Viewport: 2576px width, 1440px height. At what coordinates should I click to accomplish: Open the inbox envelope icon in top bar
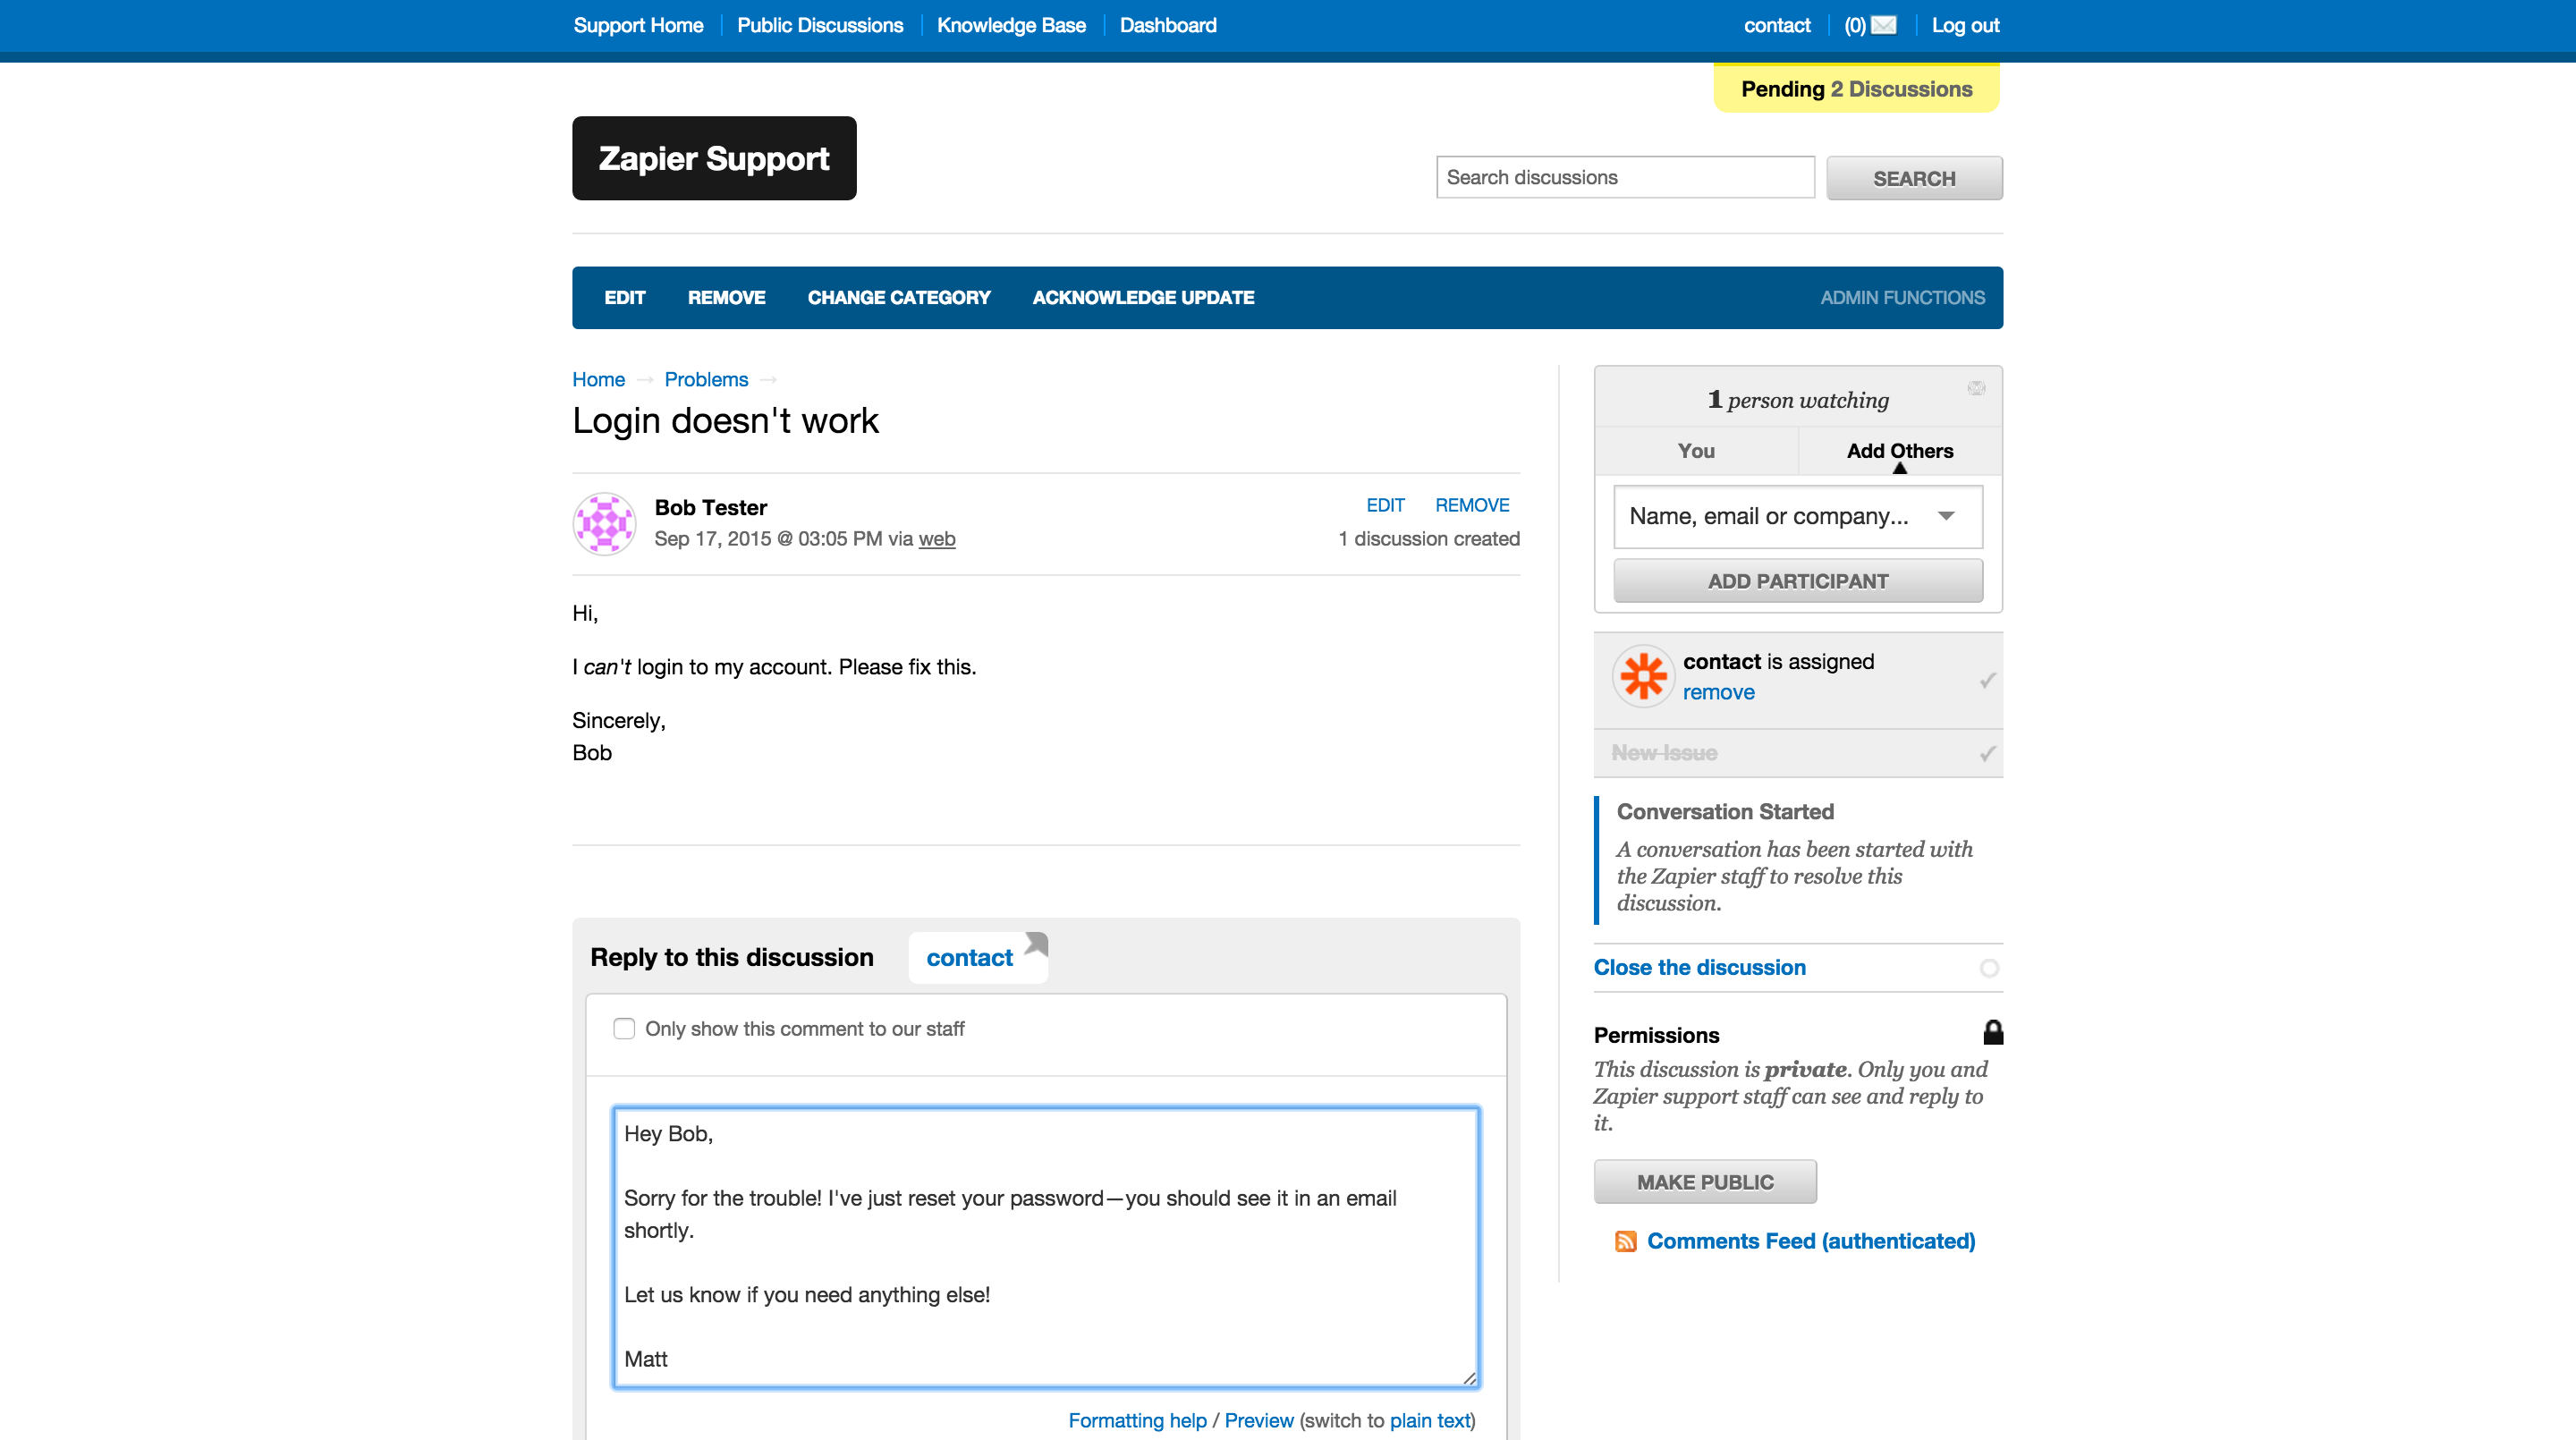click(1883, 25)
